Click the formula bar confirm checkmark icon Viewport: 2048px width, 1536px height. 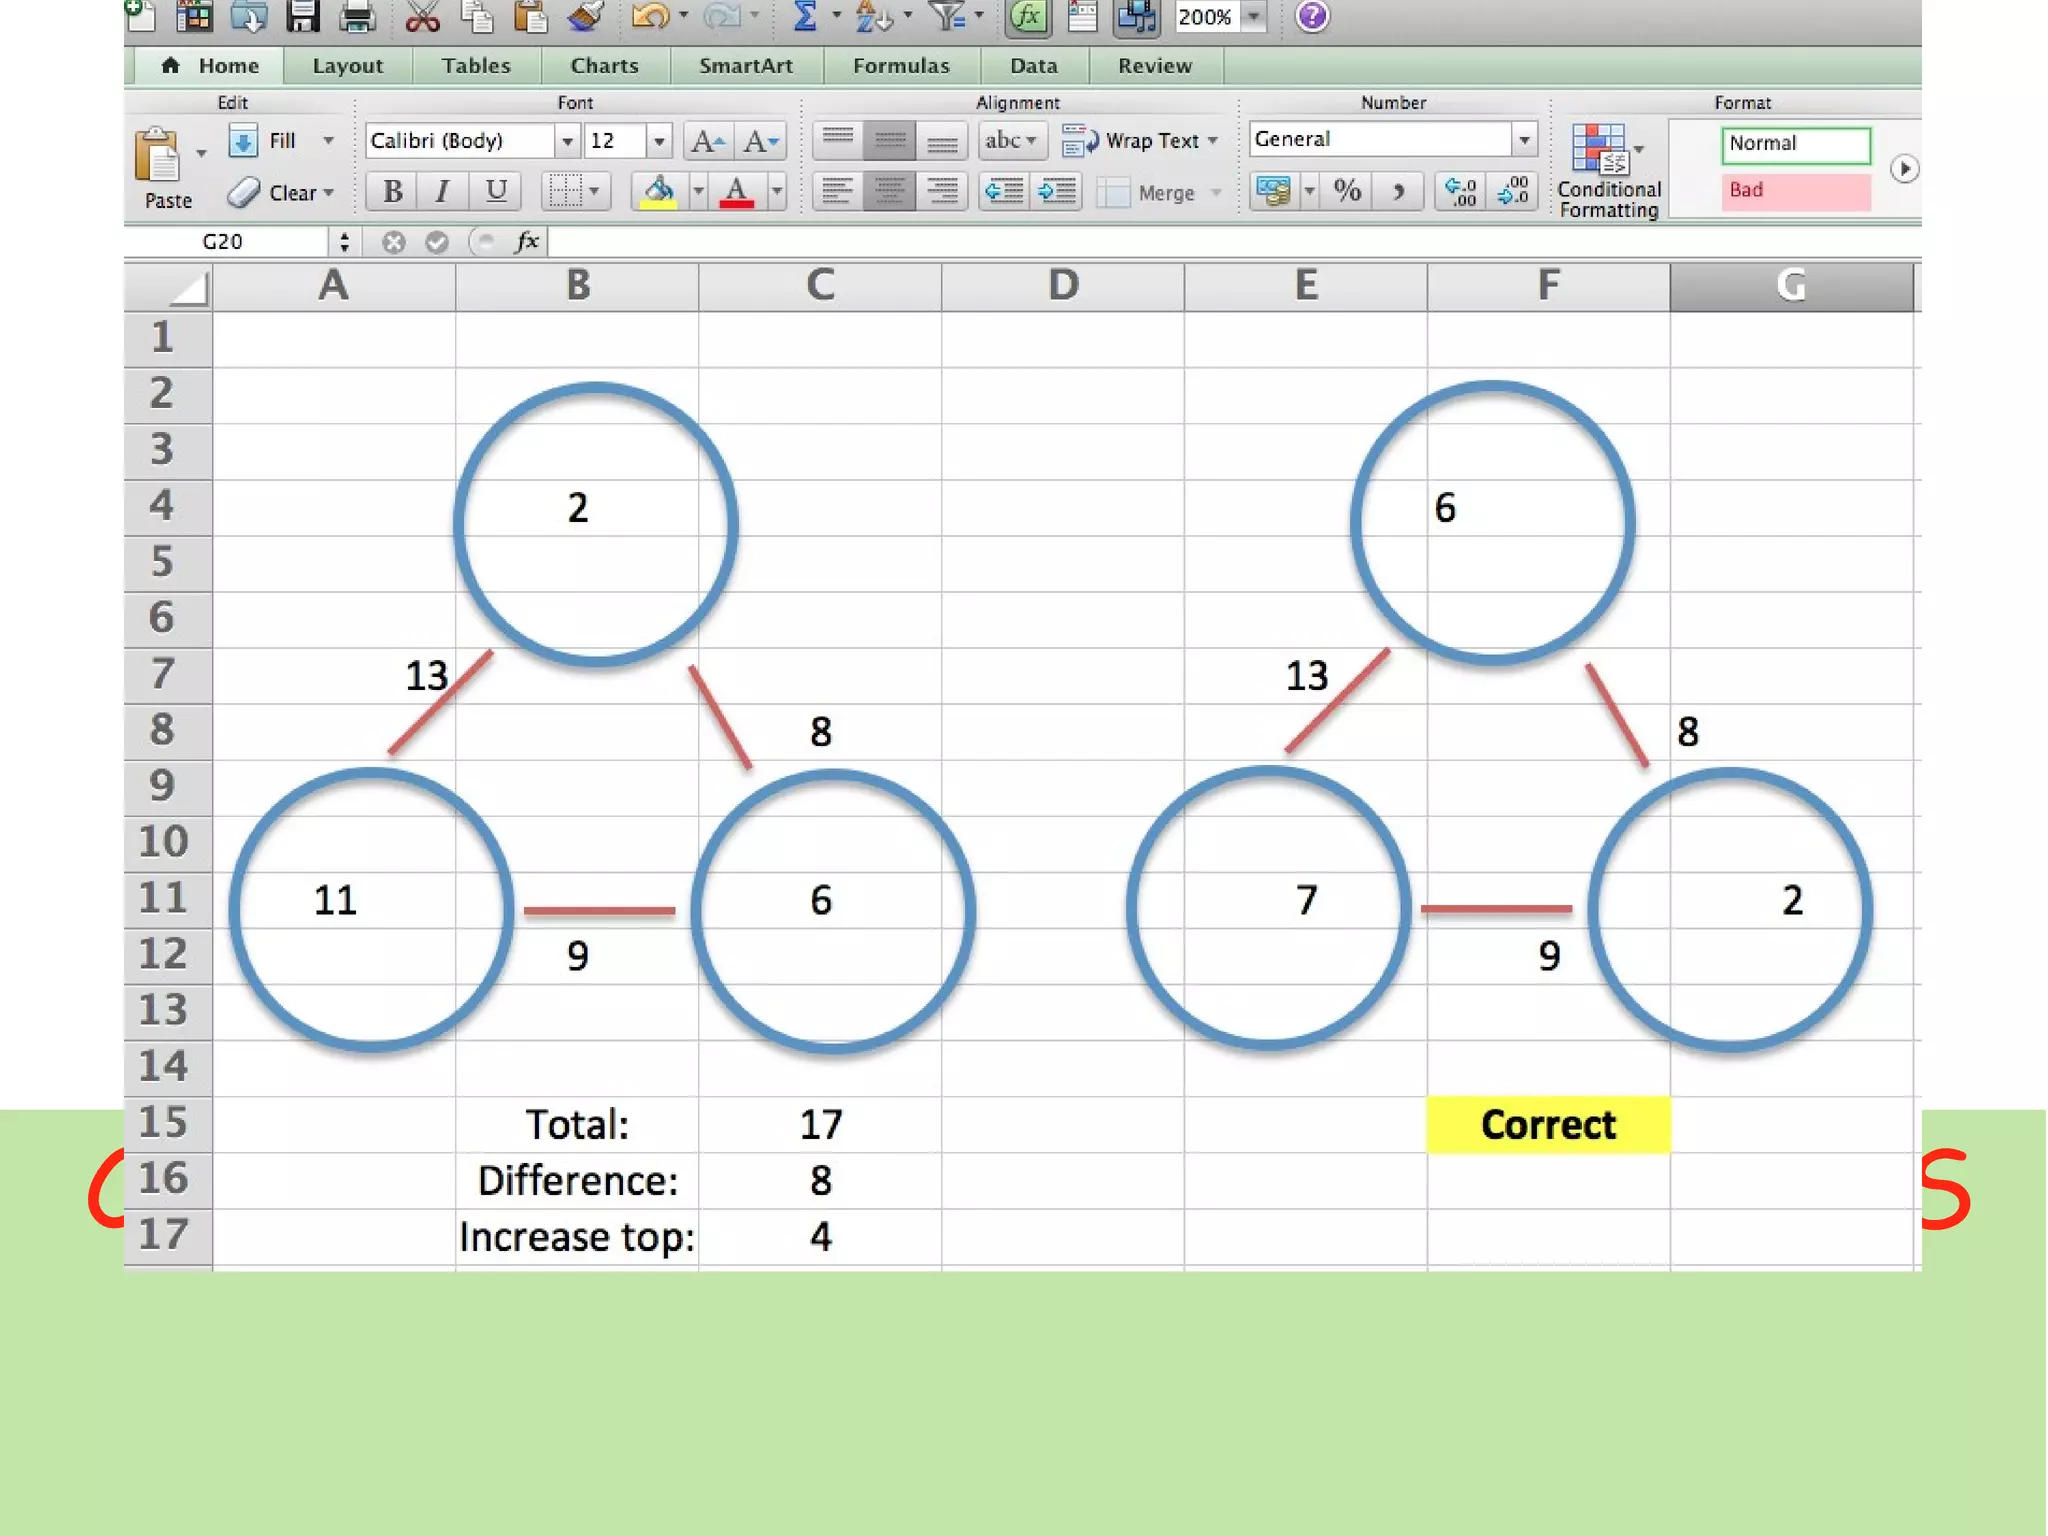pos(436,242)
